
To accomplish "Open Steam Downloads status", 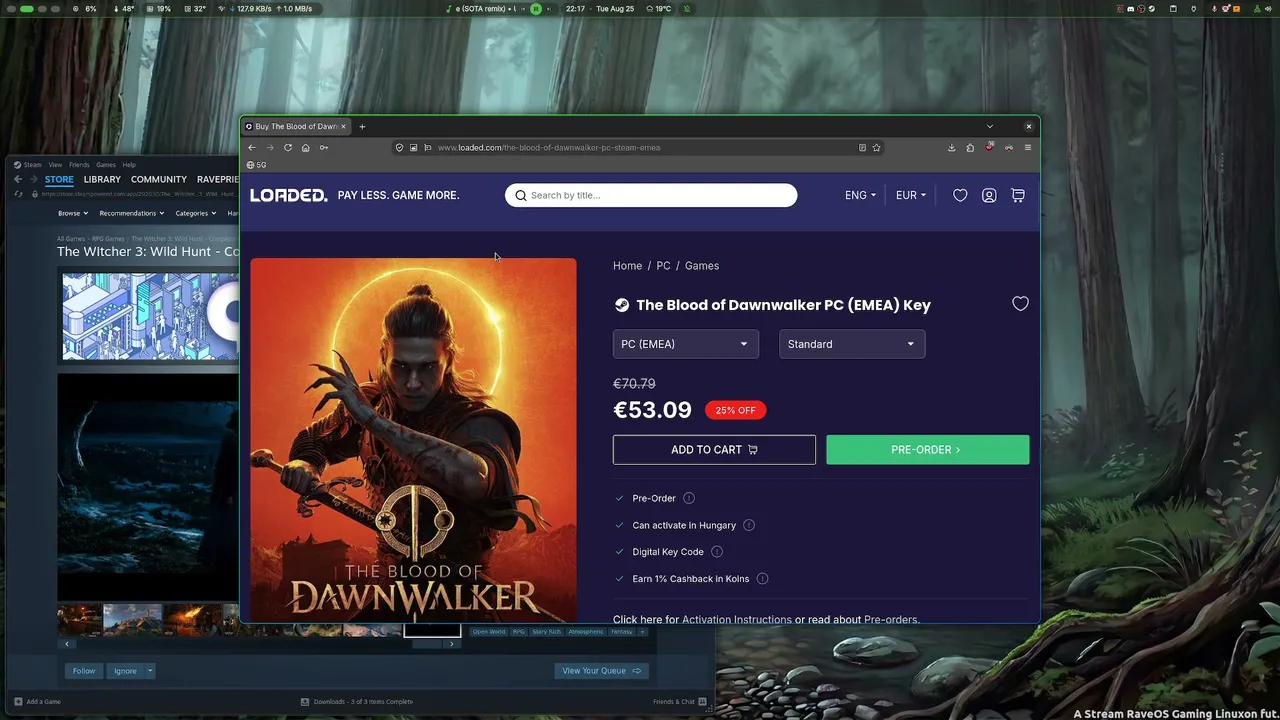I will point(357,702).
